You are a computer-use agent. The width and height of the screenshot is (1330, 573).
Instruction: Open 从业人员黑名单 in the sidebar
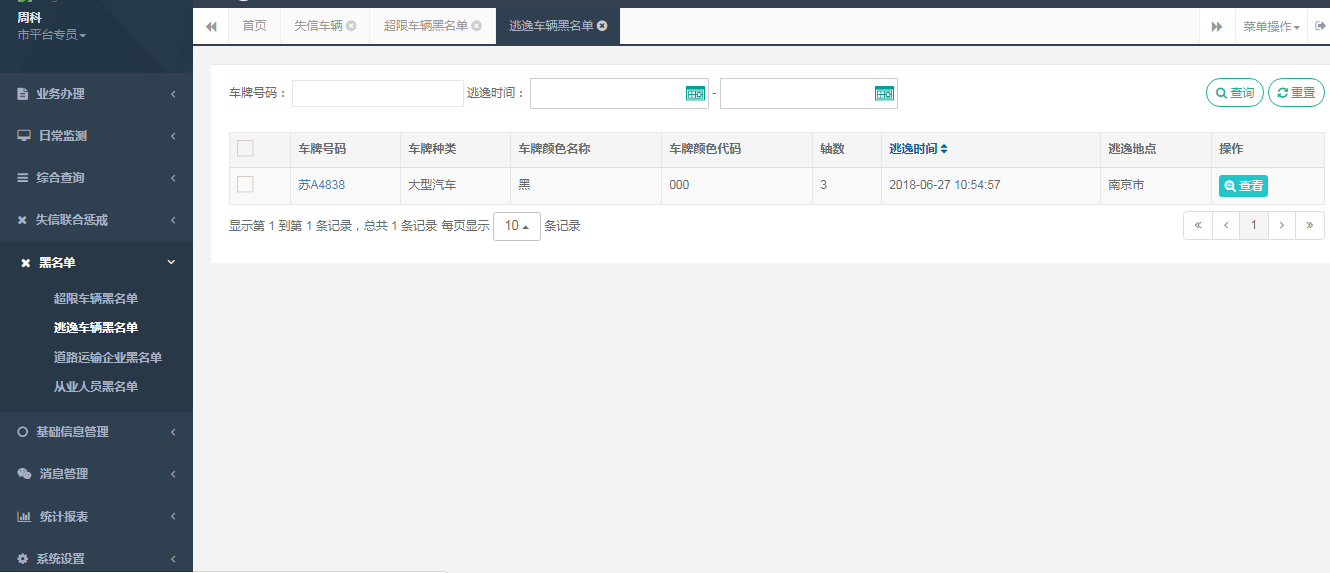tap(96, 387)
